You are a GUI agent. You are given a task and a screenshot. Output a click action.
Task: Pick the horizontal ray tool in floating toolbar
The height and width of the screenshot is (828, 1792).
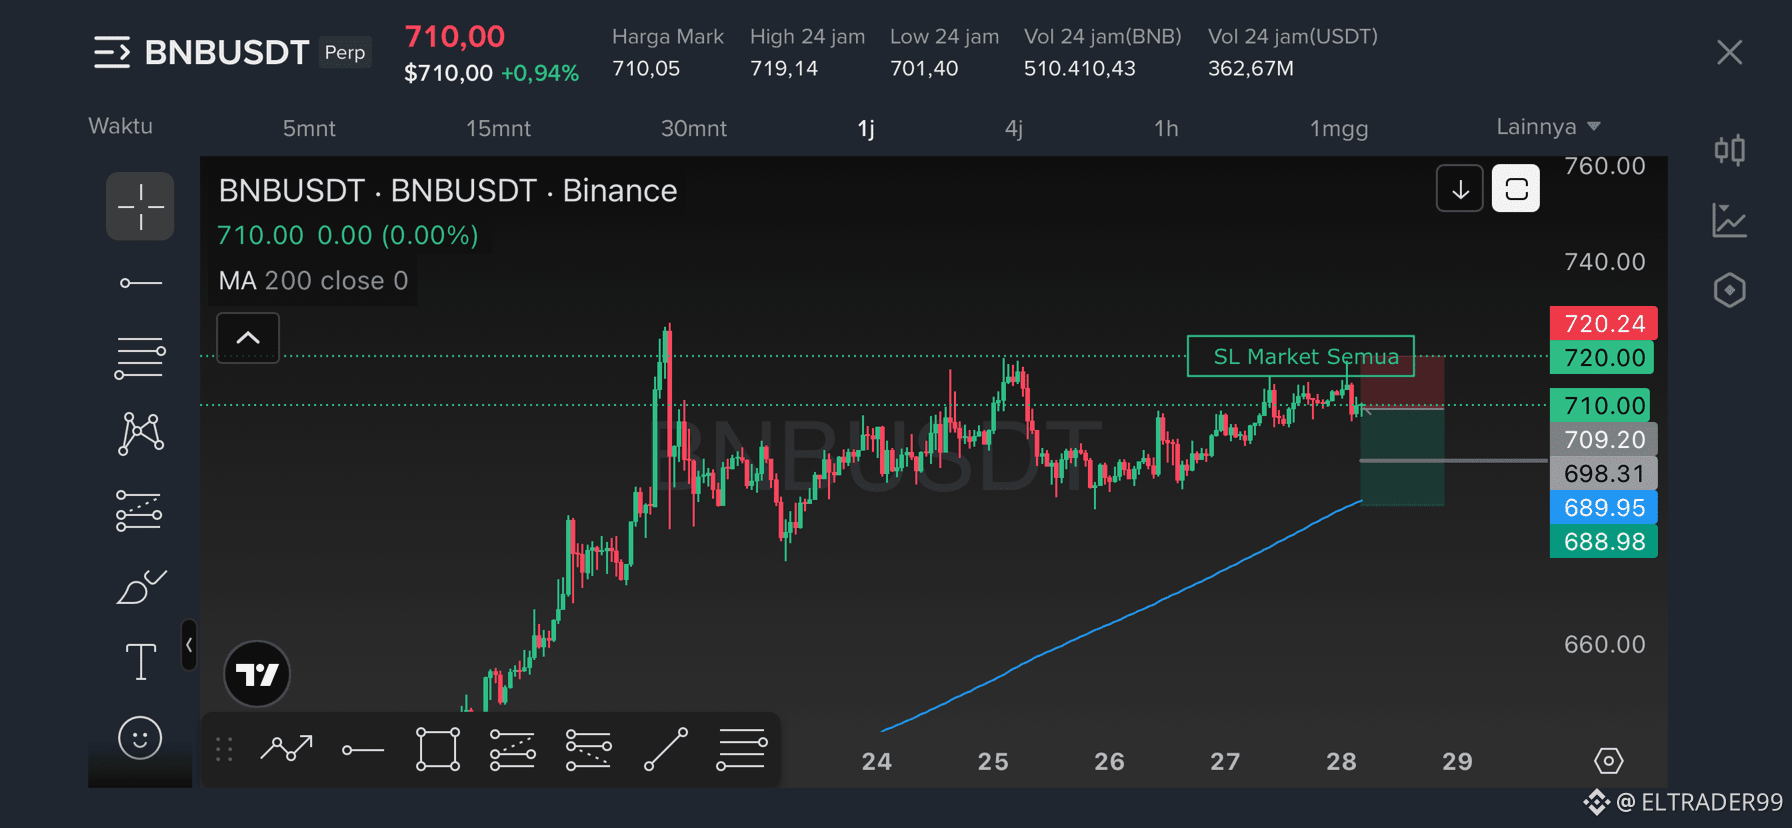(x=362, y=750)
